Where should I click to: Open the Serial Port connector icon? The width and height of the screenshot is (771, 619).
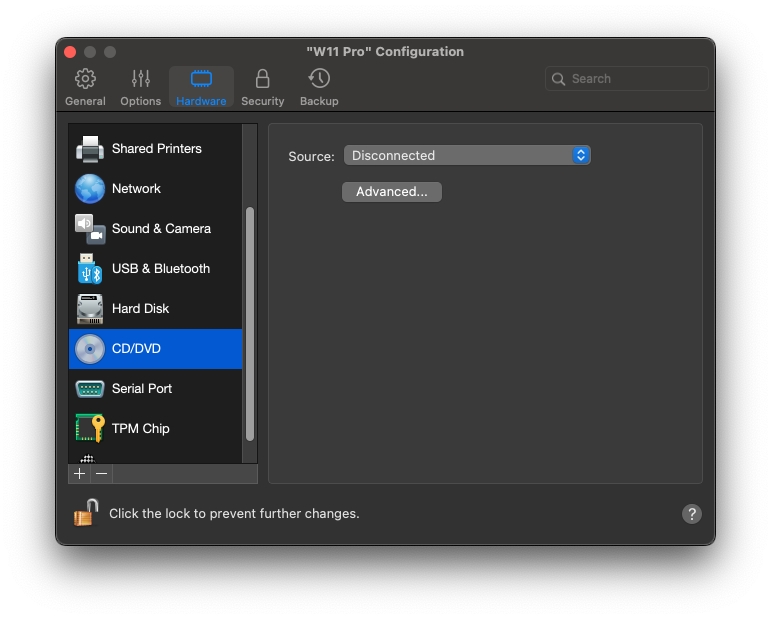(90, 389)
